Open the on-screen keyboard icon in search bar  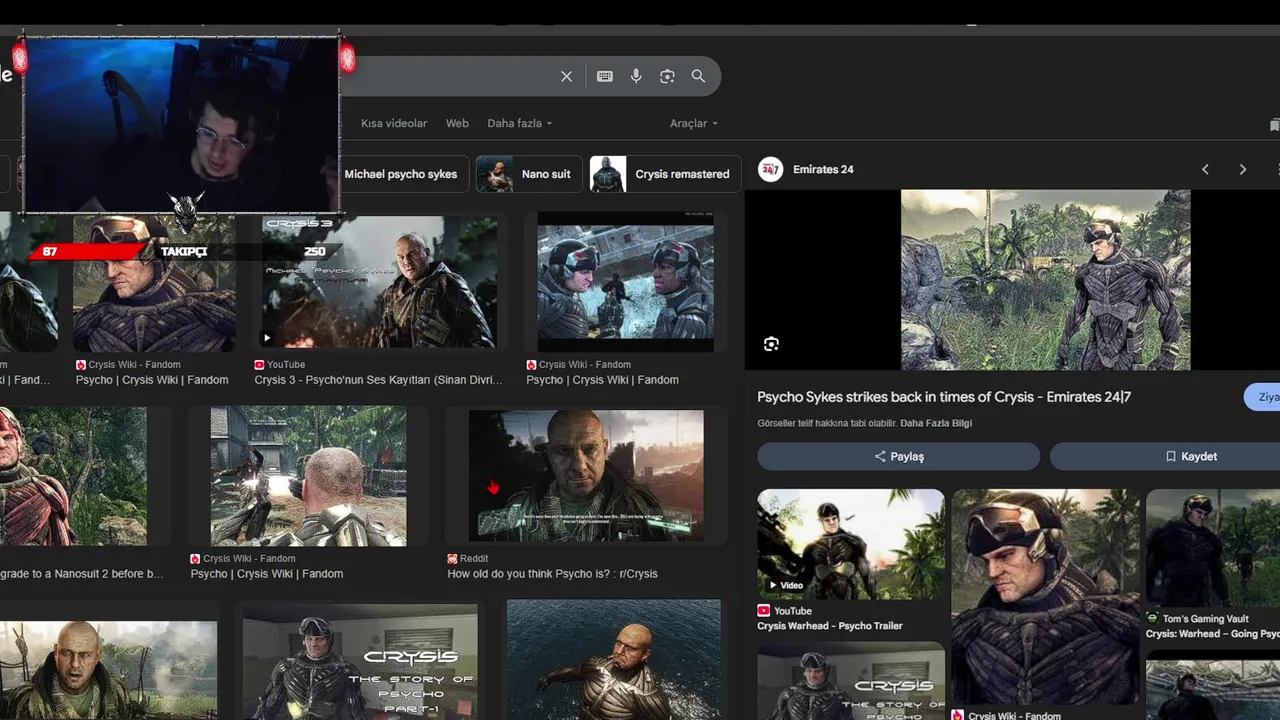tap(605, 76)
